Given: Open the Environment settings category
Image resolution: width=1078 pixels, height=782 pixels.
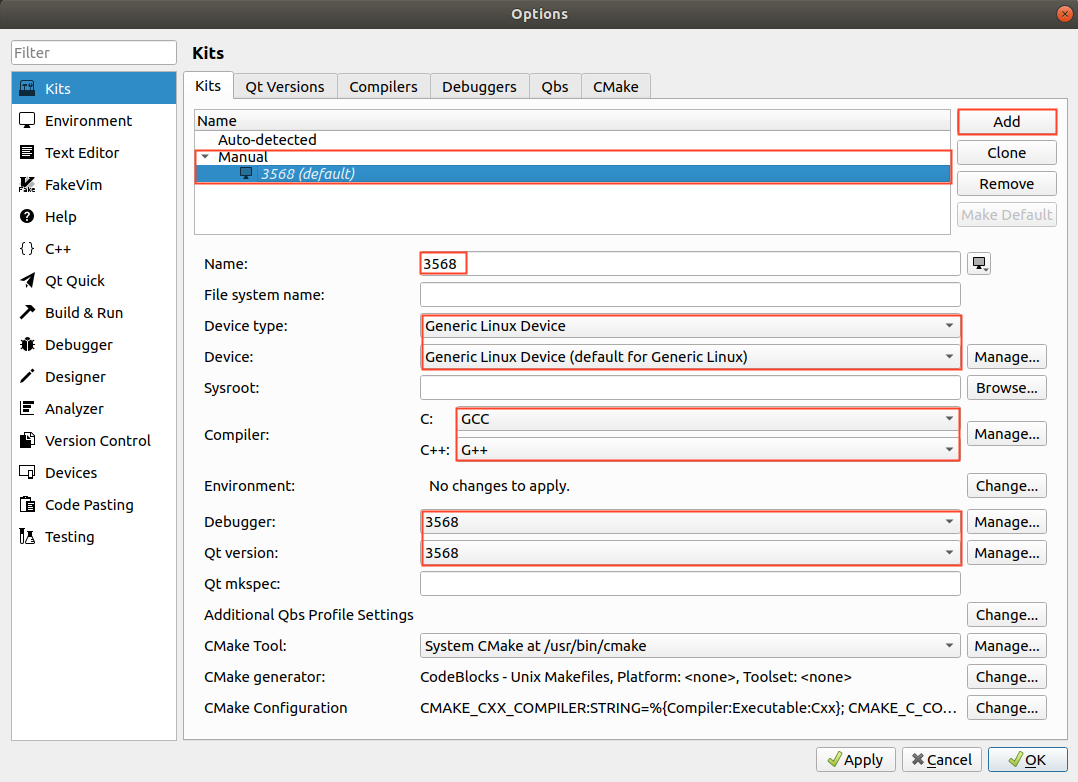Looking at the screenshot, I should coord(88,121).
